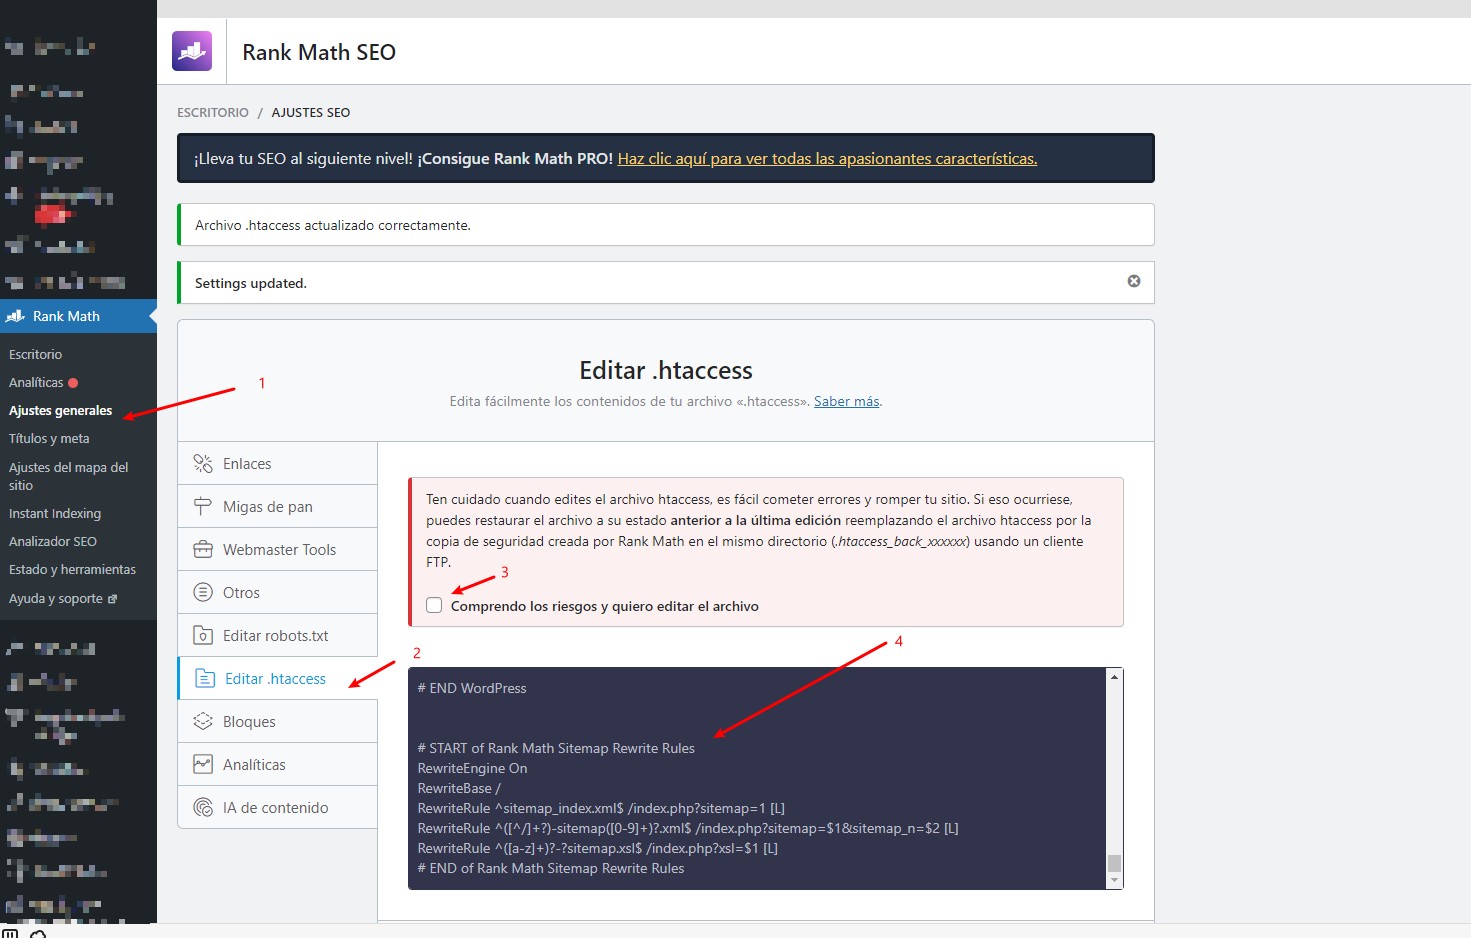Open Instant Indexing menu item
This screenshot has height=938, width=1471.
55,513
